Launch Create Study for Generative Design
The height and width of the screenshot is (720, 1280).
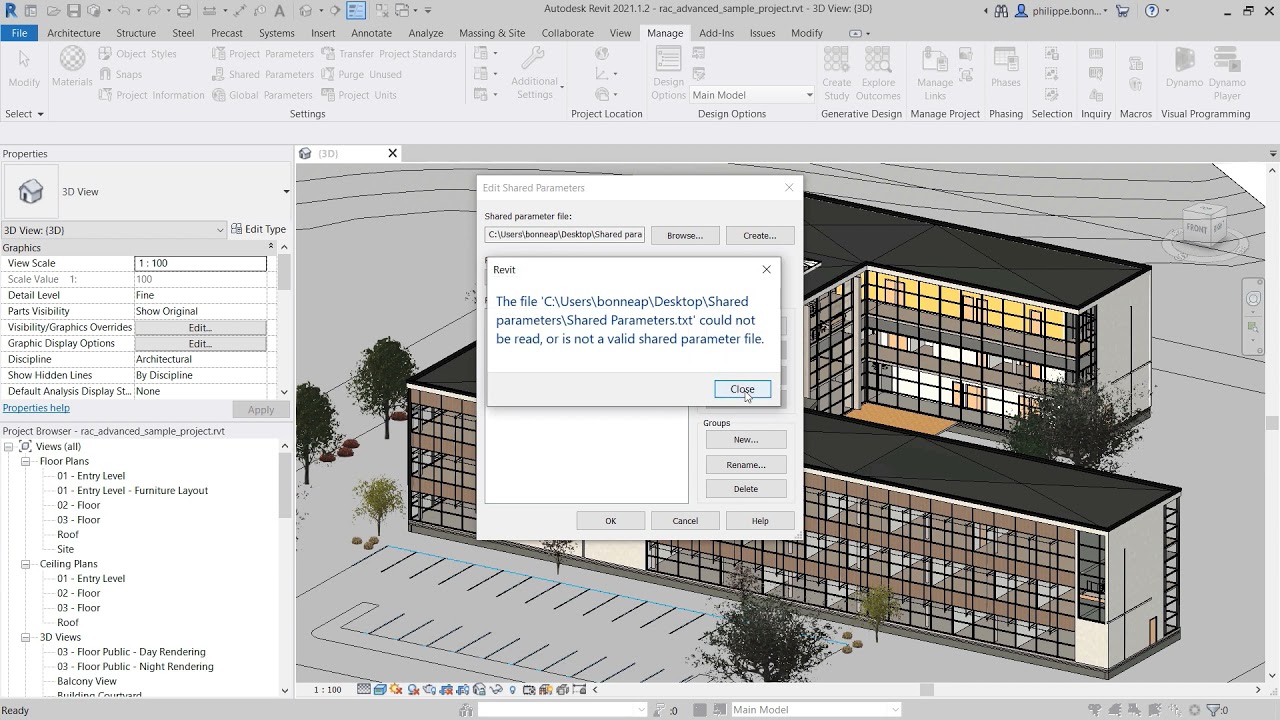pos(836,74)
